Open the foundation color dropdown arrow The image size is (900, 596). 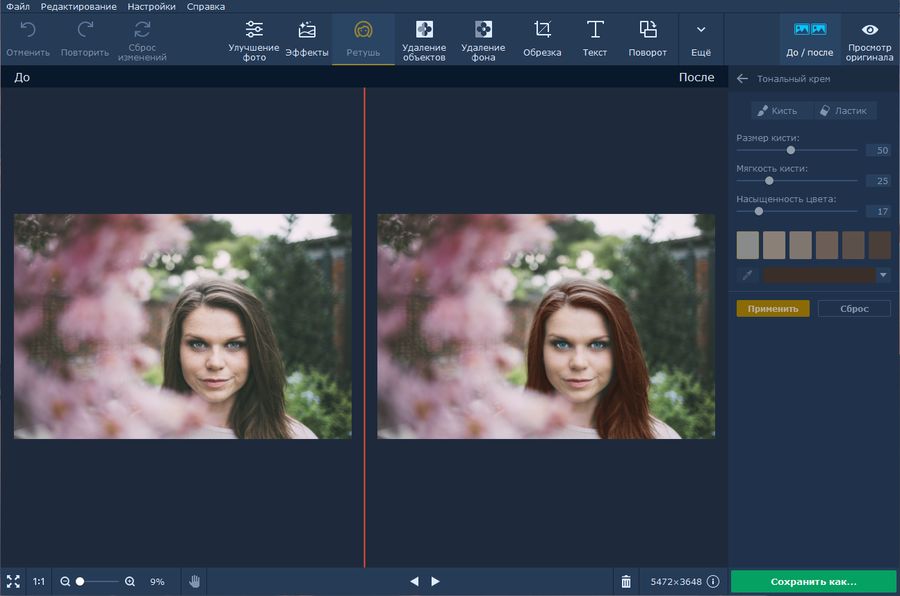click(883, 275)
